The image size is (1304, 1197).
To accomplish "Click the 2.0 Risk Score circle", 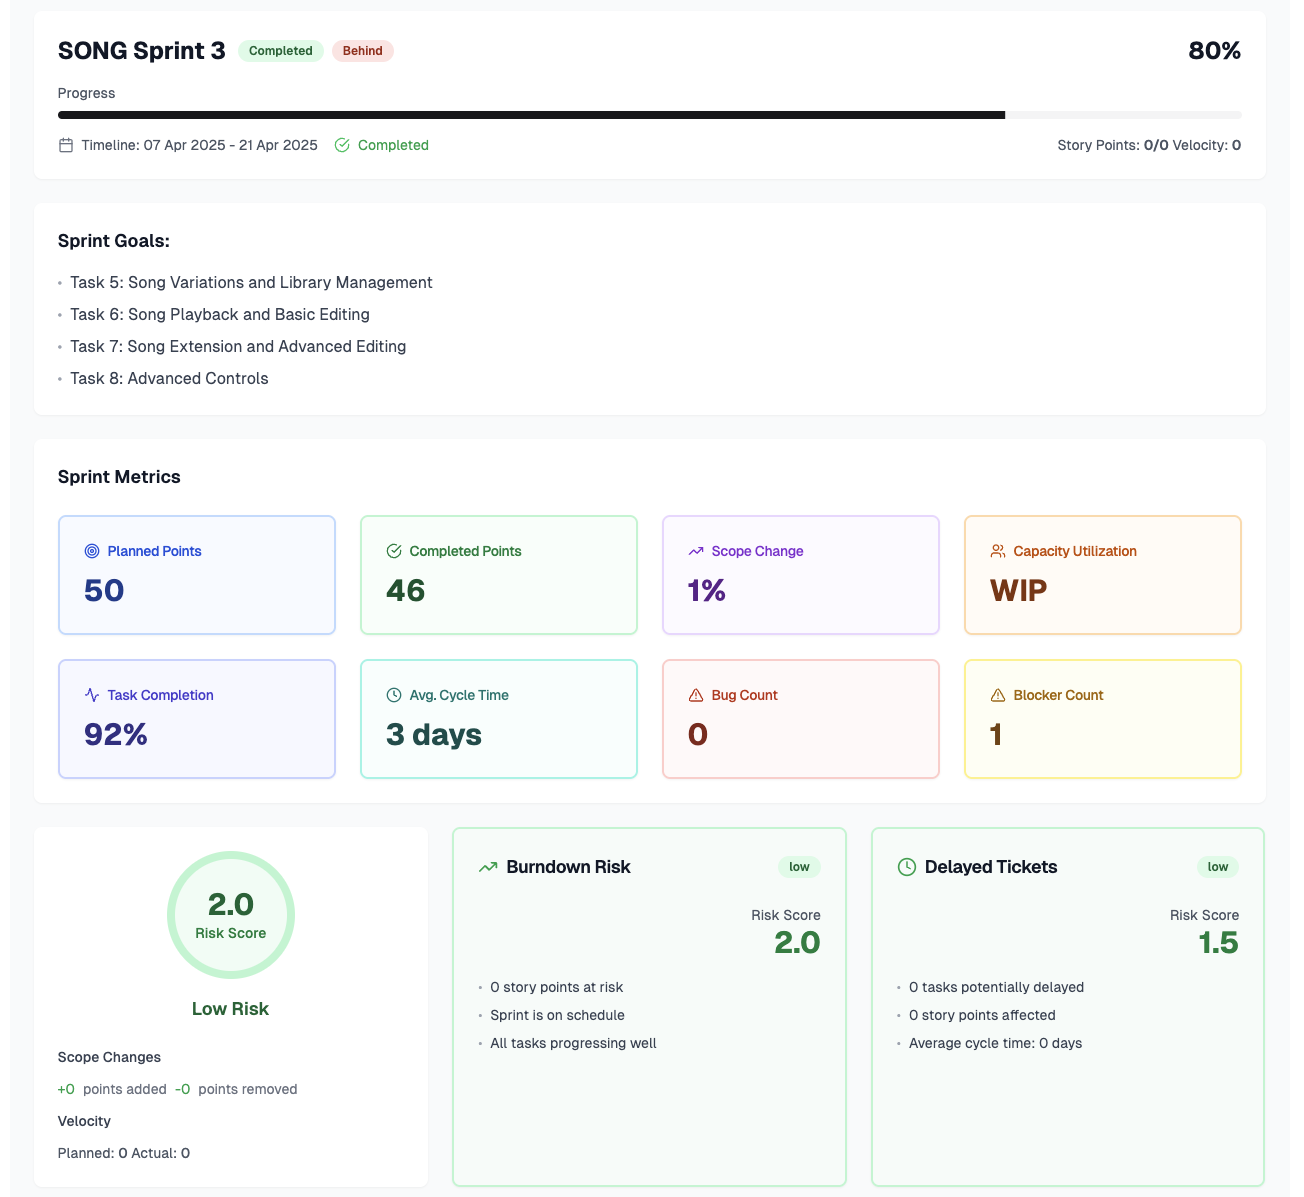I will 231,914.
